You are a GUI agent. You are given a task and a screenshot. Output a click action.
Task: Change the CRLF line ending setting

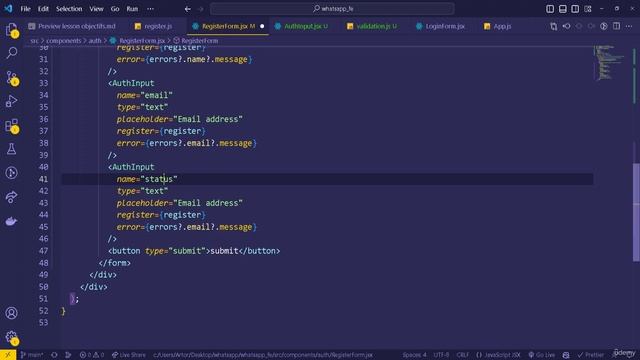tap(462, 355)
